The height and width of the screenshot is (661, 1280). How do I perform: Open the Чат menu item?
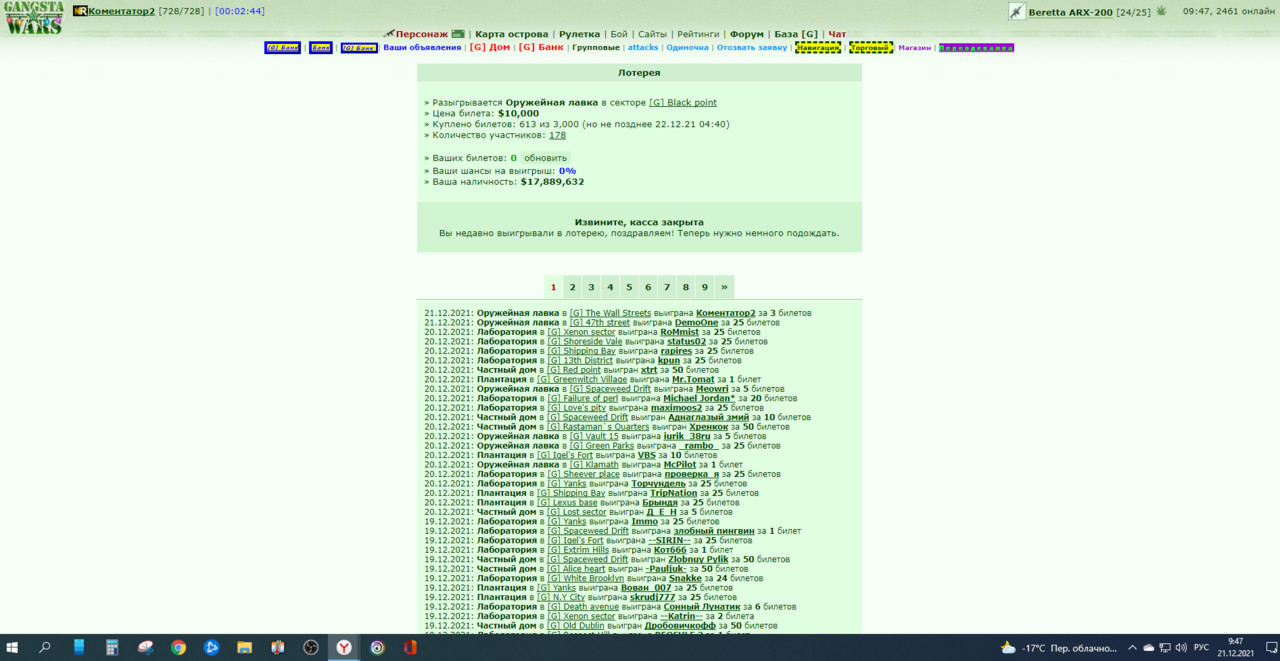pyautogui.click(x=838, y=34)
